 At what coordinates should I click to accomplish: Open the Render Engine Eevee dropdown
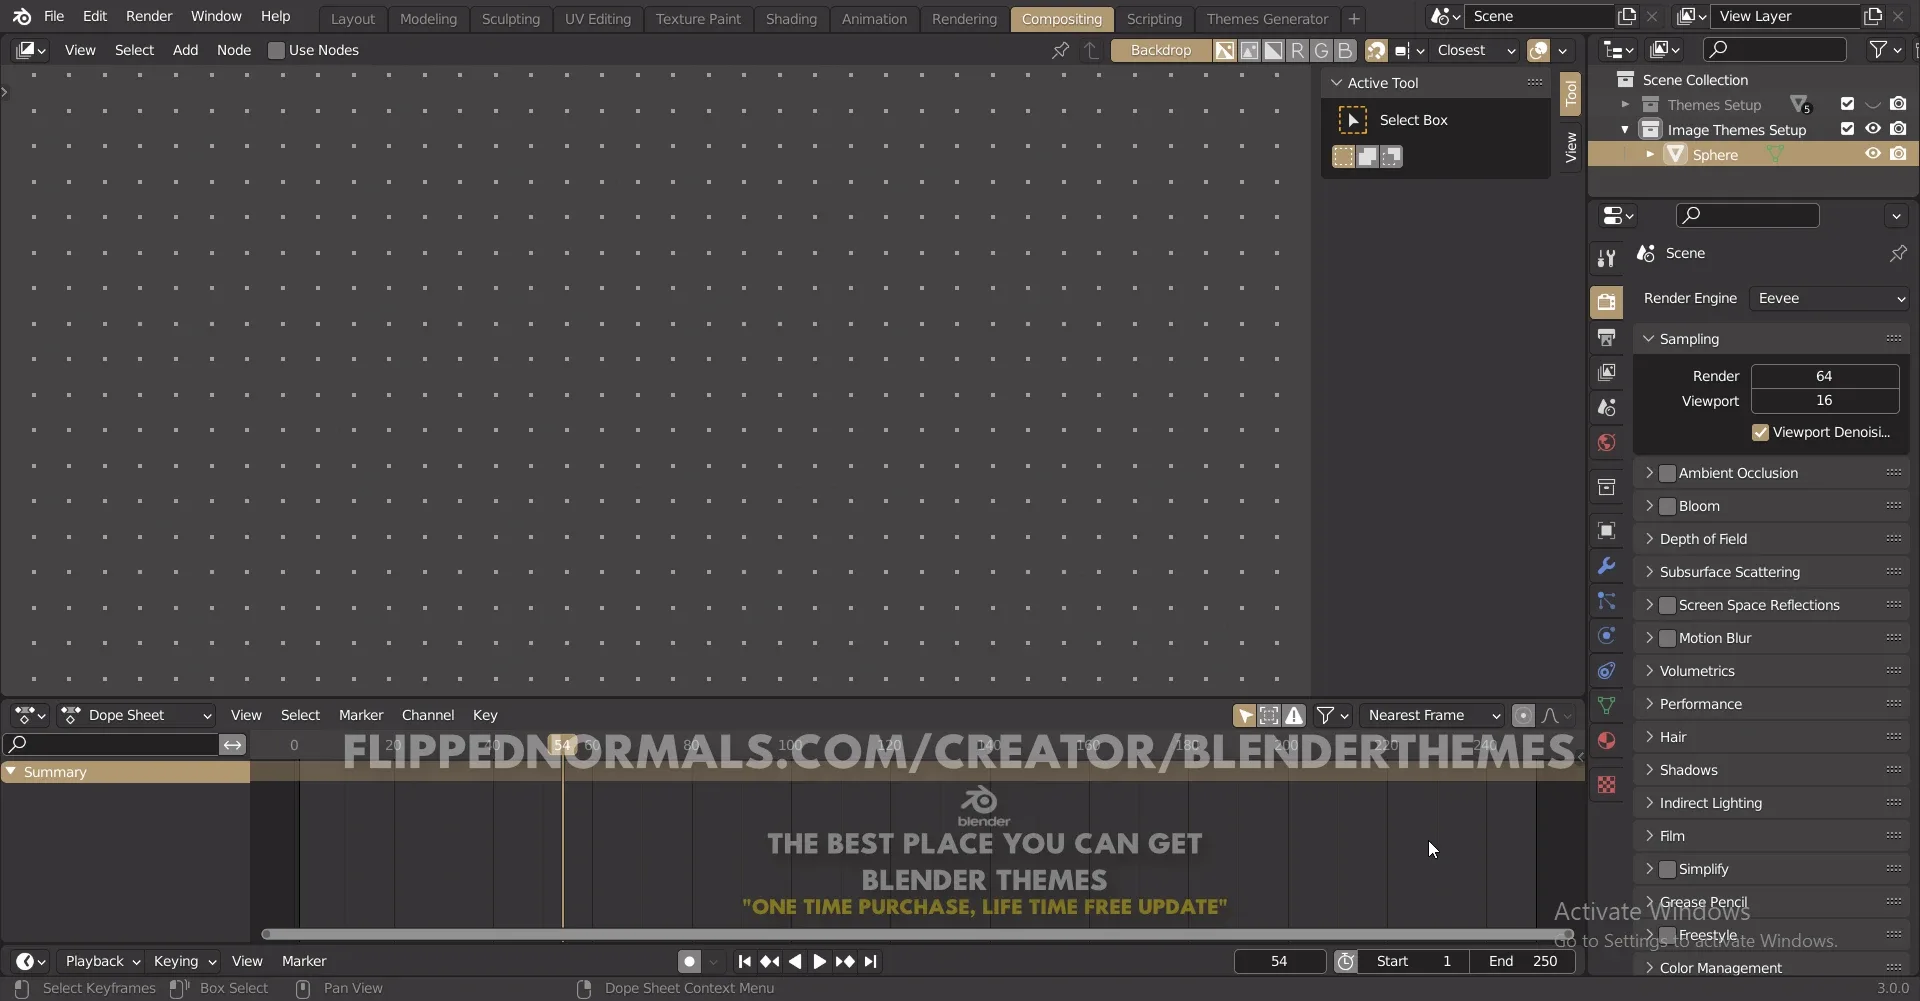click(x=1829, y=298)
